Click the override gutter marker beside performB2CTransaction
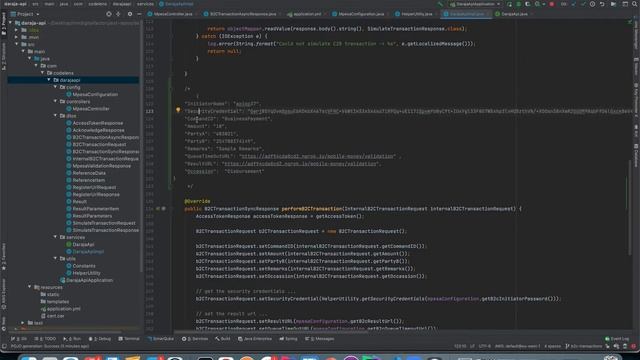Screen dimensions: 640x360 (x=158, y=209)
